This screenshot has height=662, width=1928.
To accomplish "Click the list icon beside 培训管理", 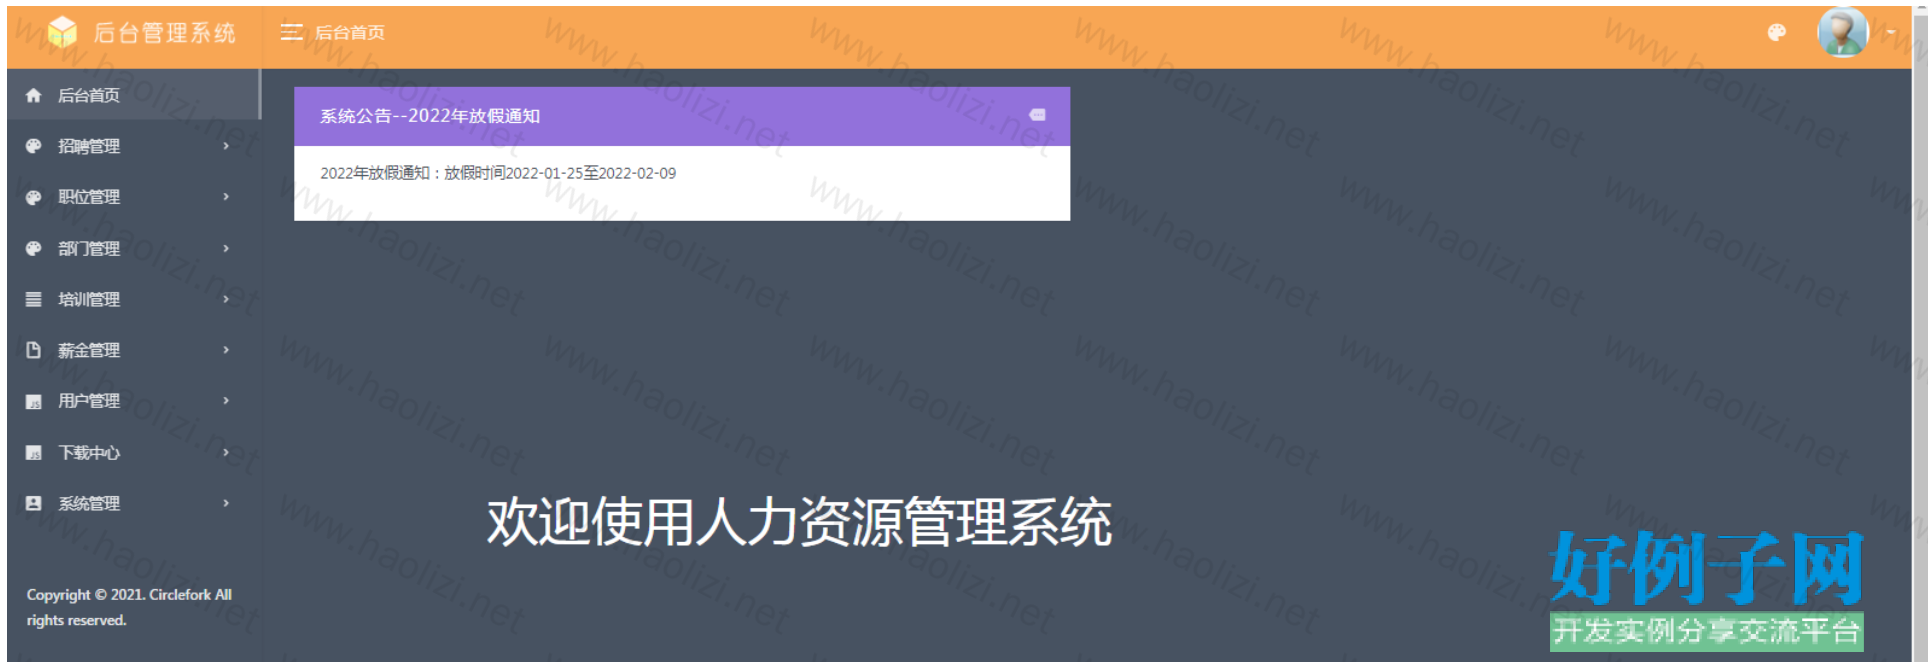I will pyautogui.click(x=34, y=300).
